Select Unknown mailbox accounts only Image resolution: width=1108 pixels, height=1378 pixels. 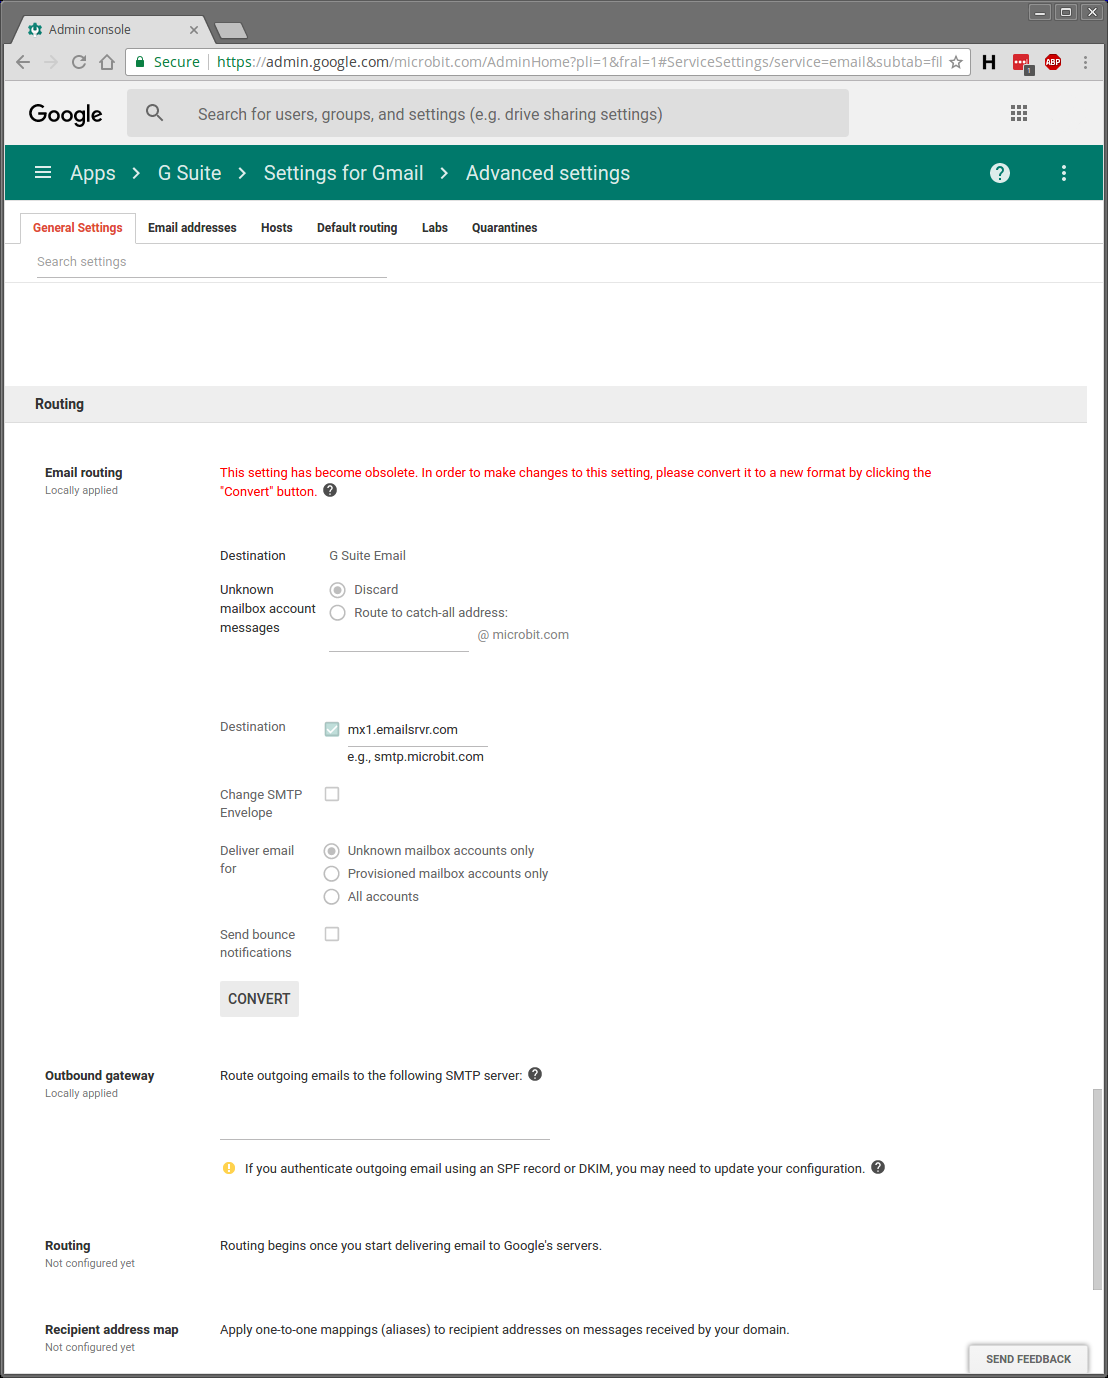(x=332, y=851)
